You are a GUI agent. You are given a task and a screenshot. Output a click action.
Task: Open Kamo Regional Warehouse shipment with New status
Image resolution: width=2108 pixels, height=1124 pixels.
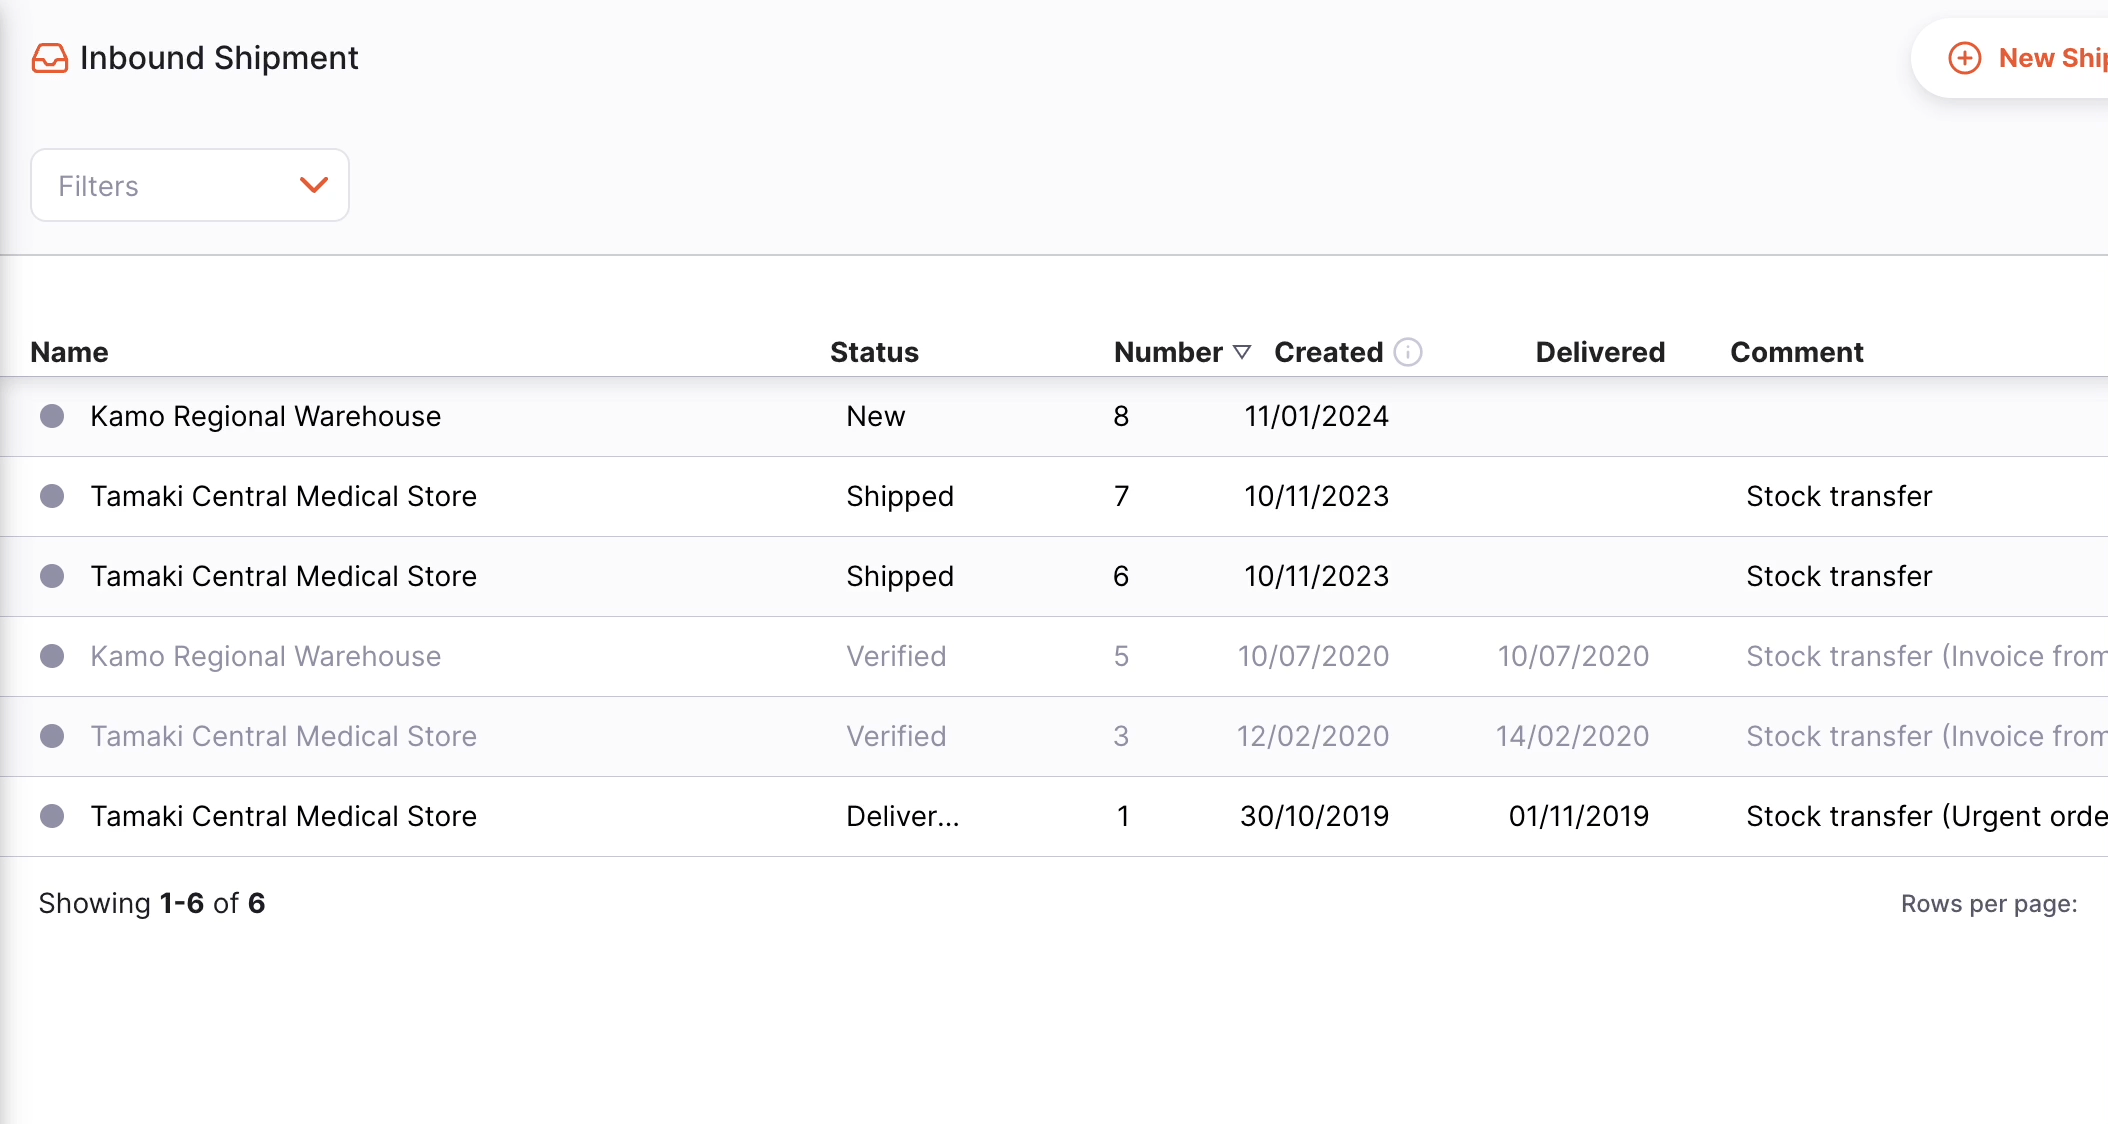click(266, 416)
